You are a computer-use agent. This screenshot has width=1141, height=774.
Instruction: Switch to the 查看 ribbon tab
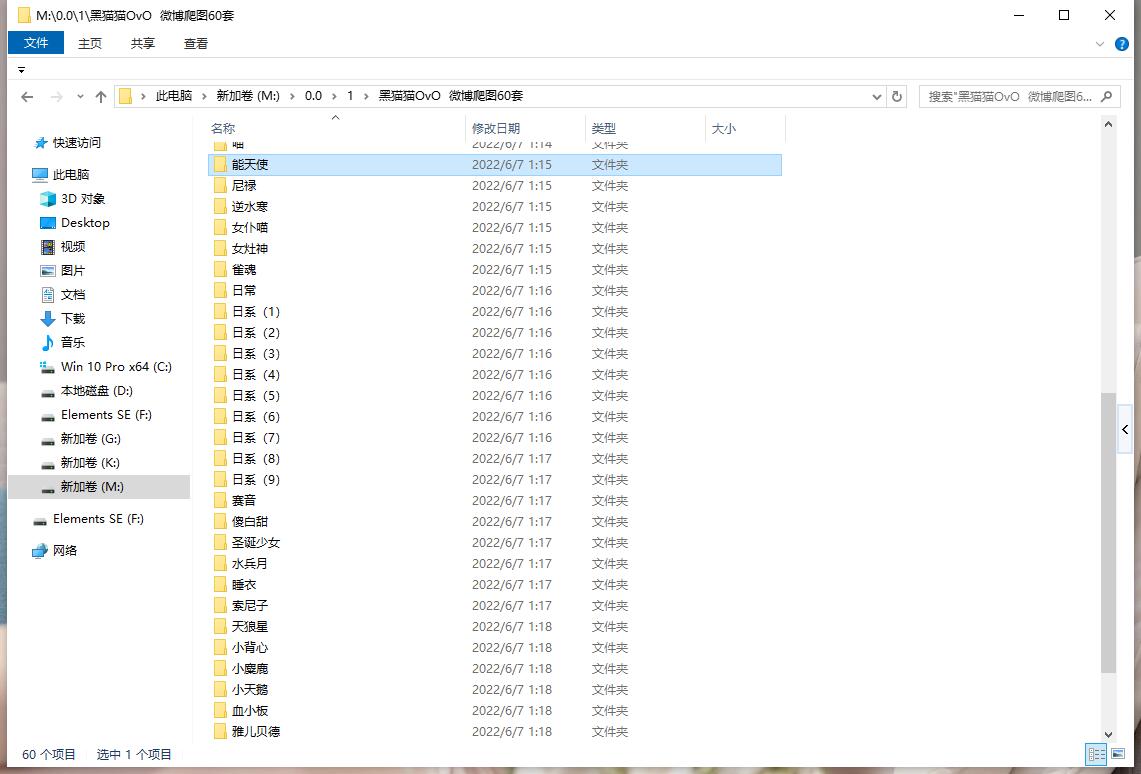(196, 43)
